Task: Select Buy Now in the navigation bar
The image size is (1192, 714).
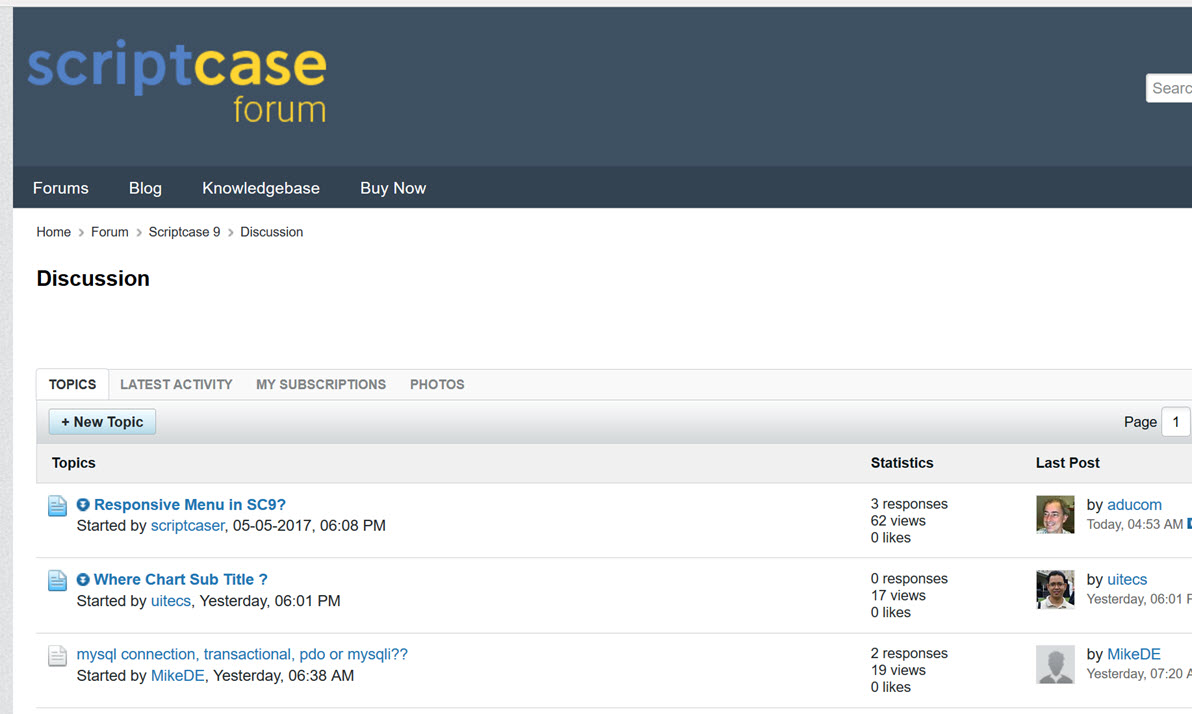Action: 393,188
